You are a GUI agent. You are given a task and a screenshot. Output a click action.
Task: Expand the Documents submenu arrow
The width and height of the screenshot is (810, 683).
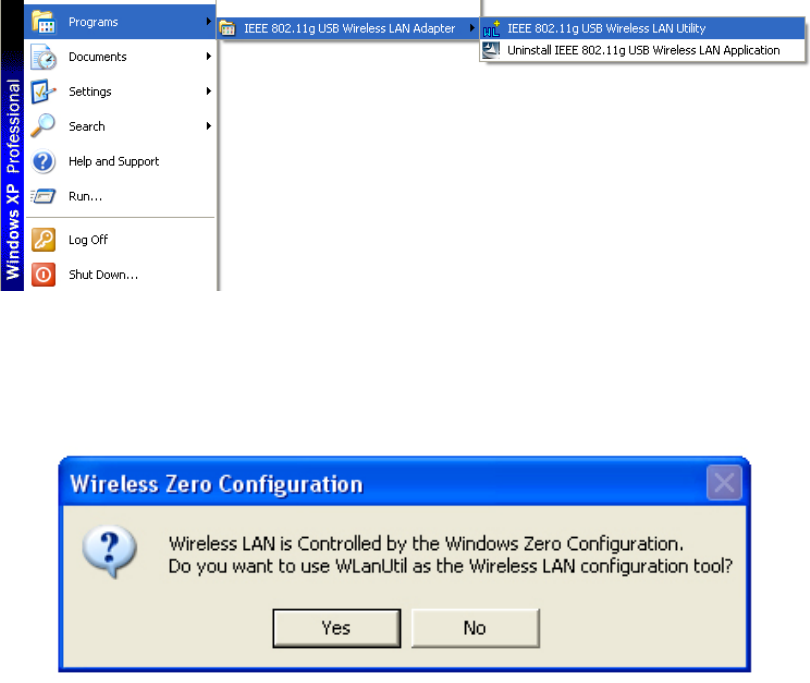pos(208,56)
